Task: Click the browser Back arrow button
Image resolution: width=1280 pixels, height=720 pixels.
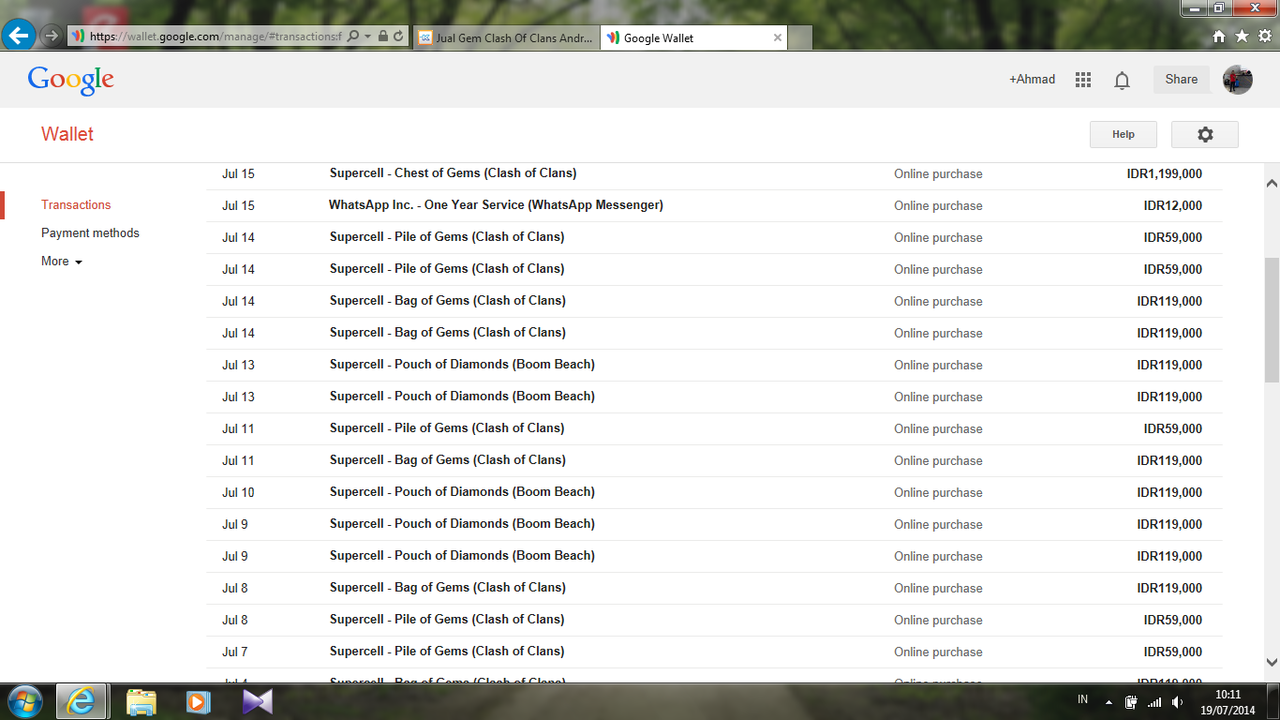Action: (x=18, y=36)
